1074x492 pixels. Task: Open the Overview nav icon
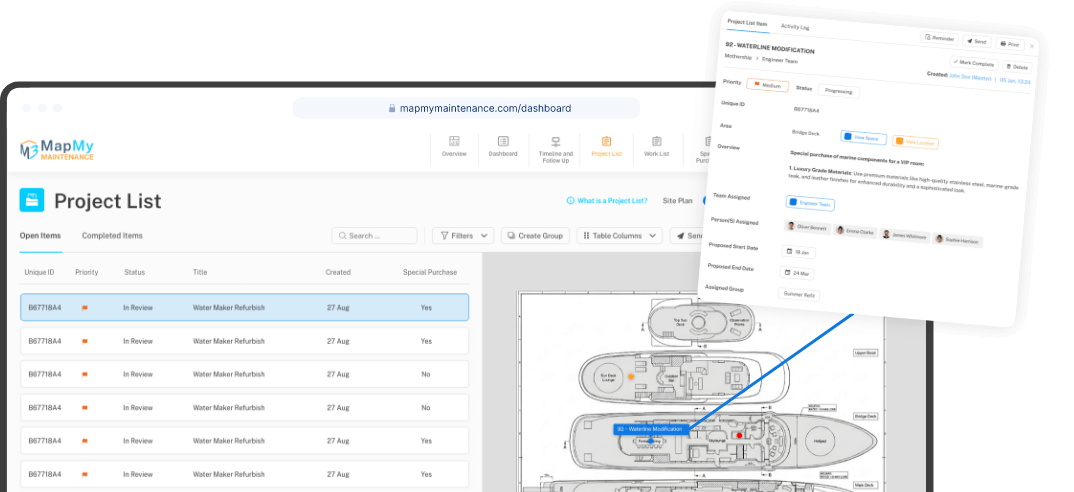pos(453,141)
